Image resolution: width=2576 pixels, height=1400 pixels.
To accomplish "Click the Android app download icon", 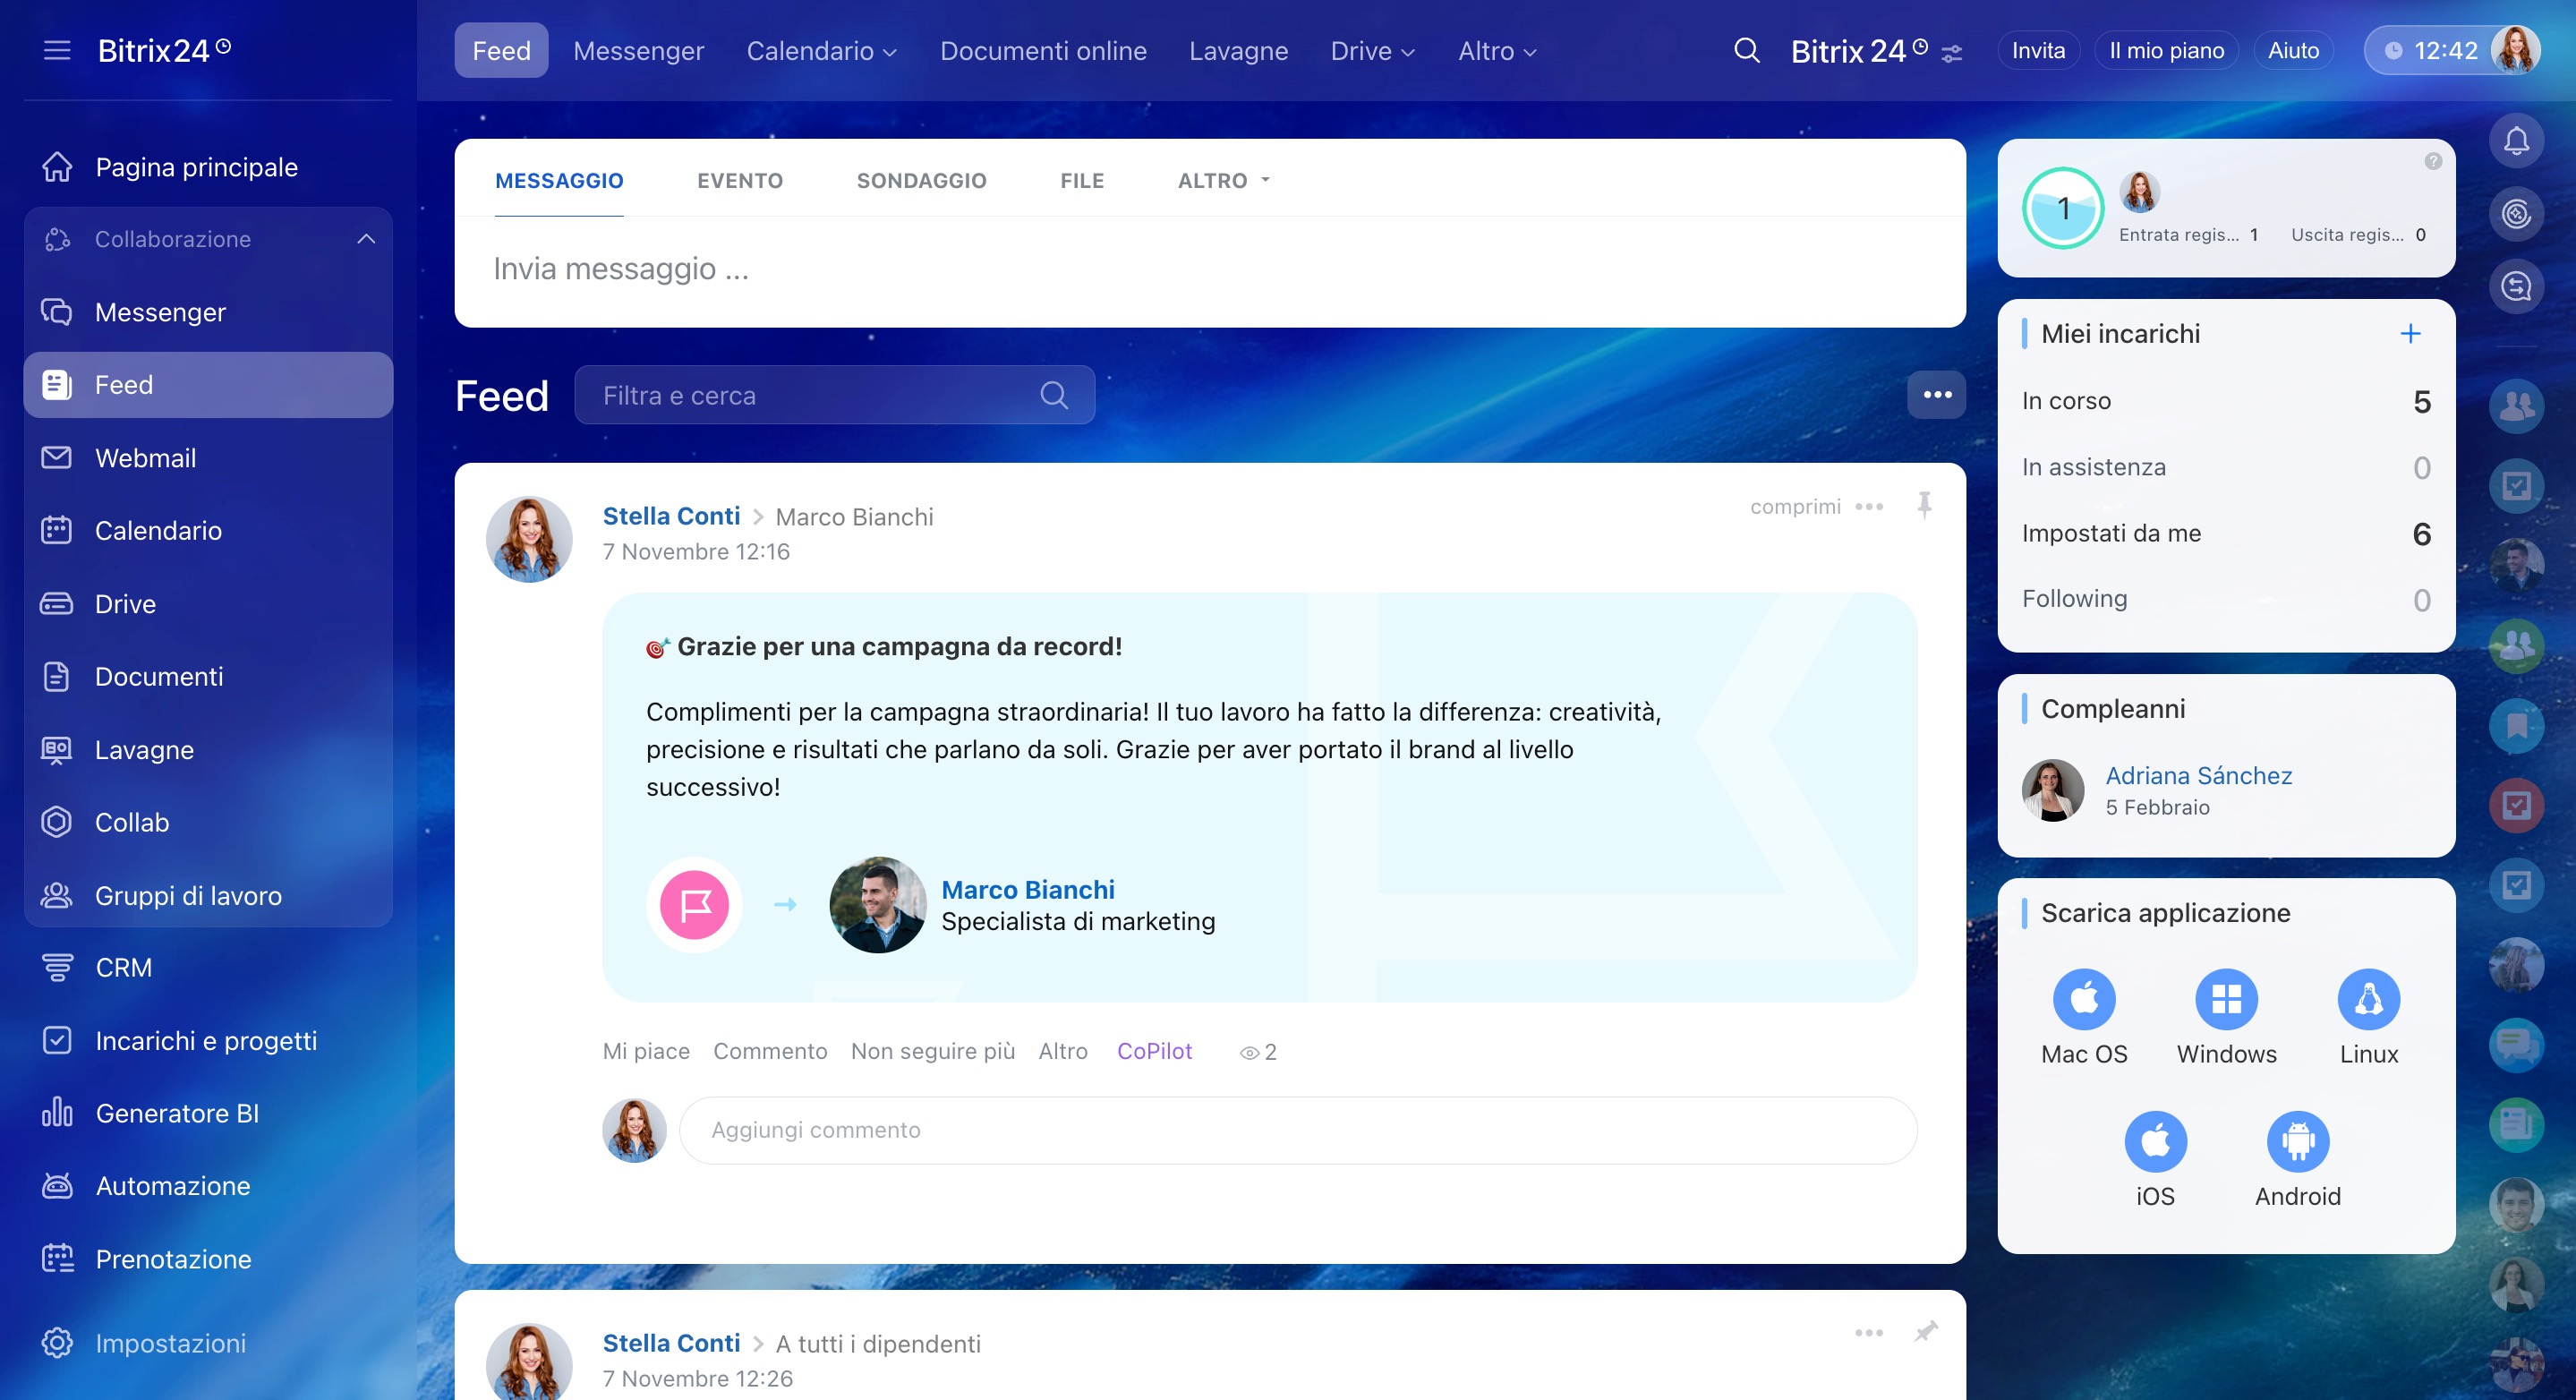I will (x=2297, y=1141).
